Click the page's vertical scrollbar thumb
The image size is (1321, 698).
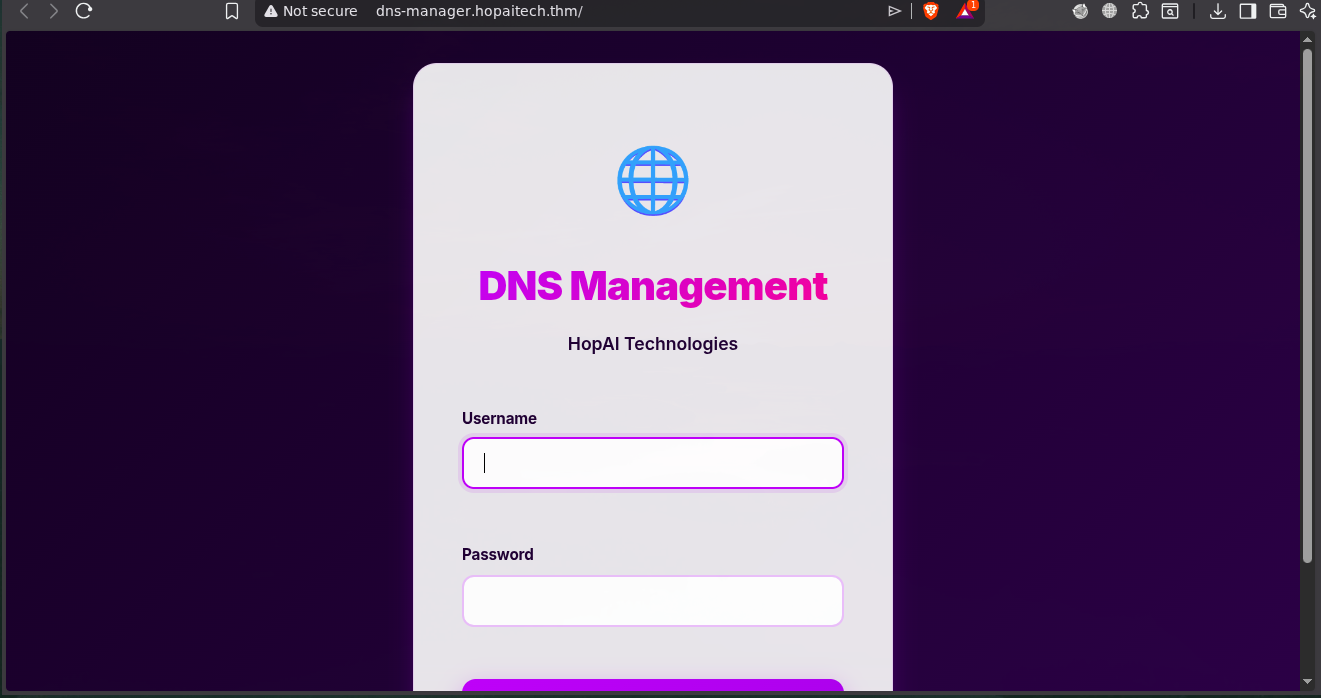[x=1307, y=300]
